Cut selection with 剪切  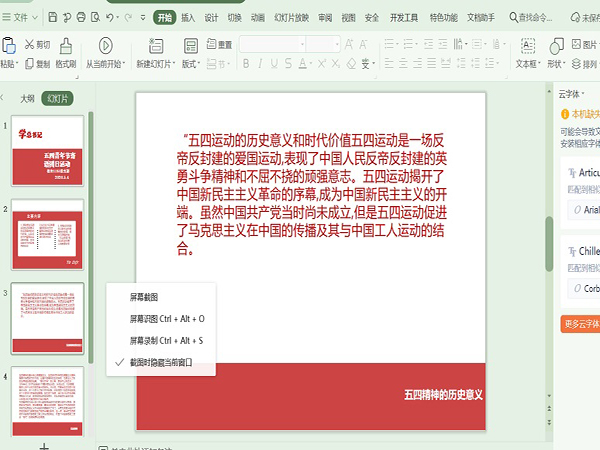point(38,45)
